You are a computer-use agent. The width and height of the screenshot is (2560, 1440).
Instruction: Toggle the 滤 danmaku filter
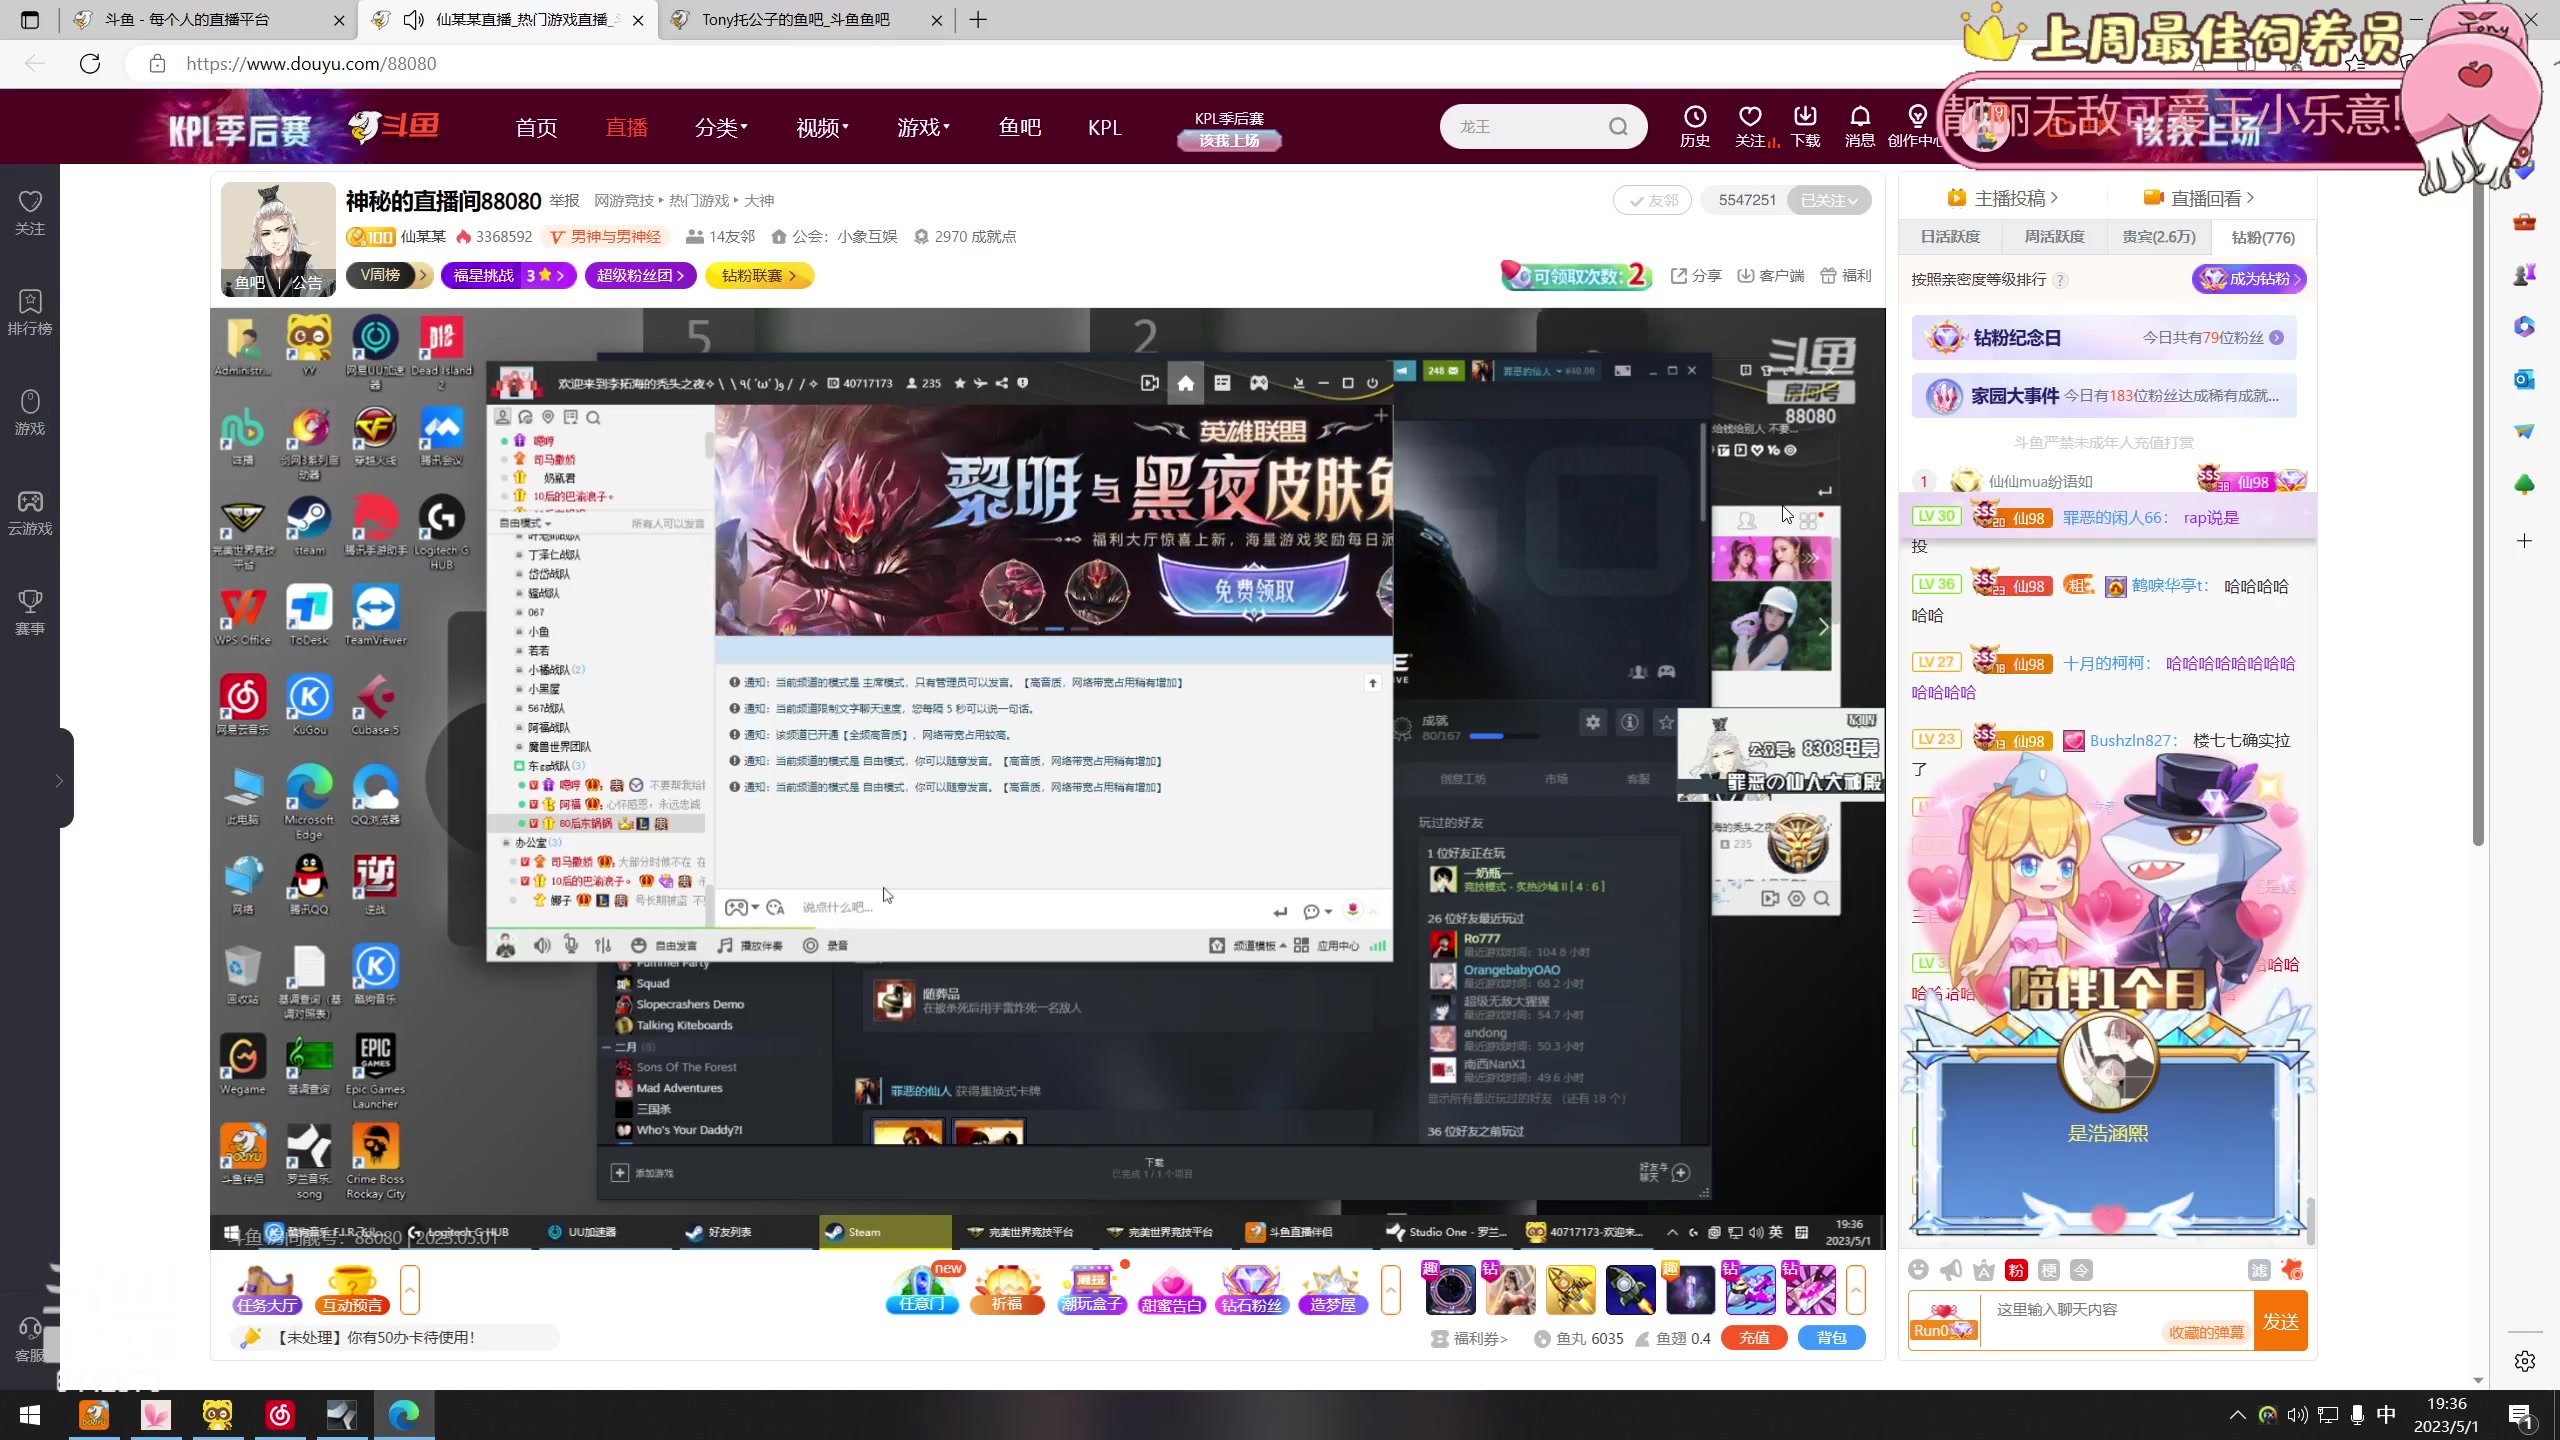[2259, 1270]
